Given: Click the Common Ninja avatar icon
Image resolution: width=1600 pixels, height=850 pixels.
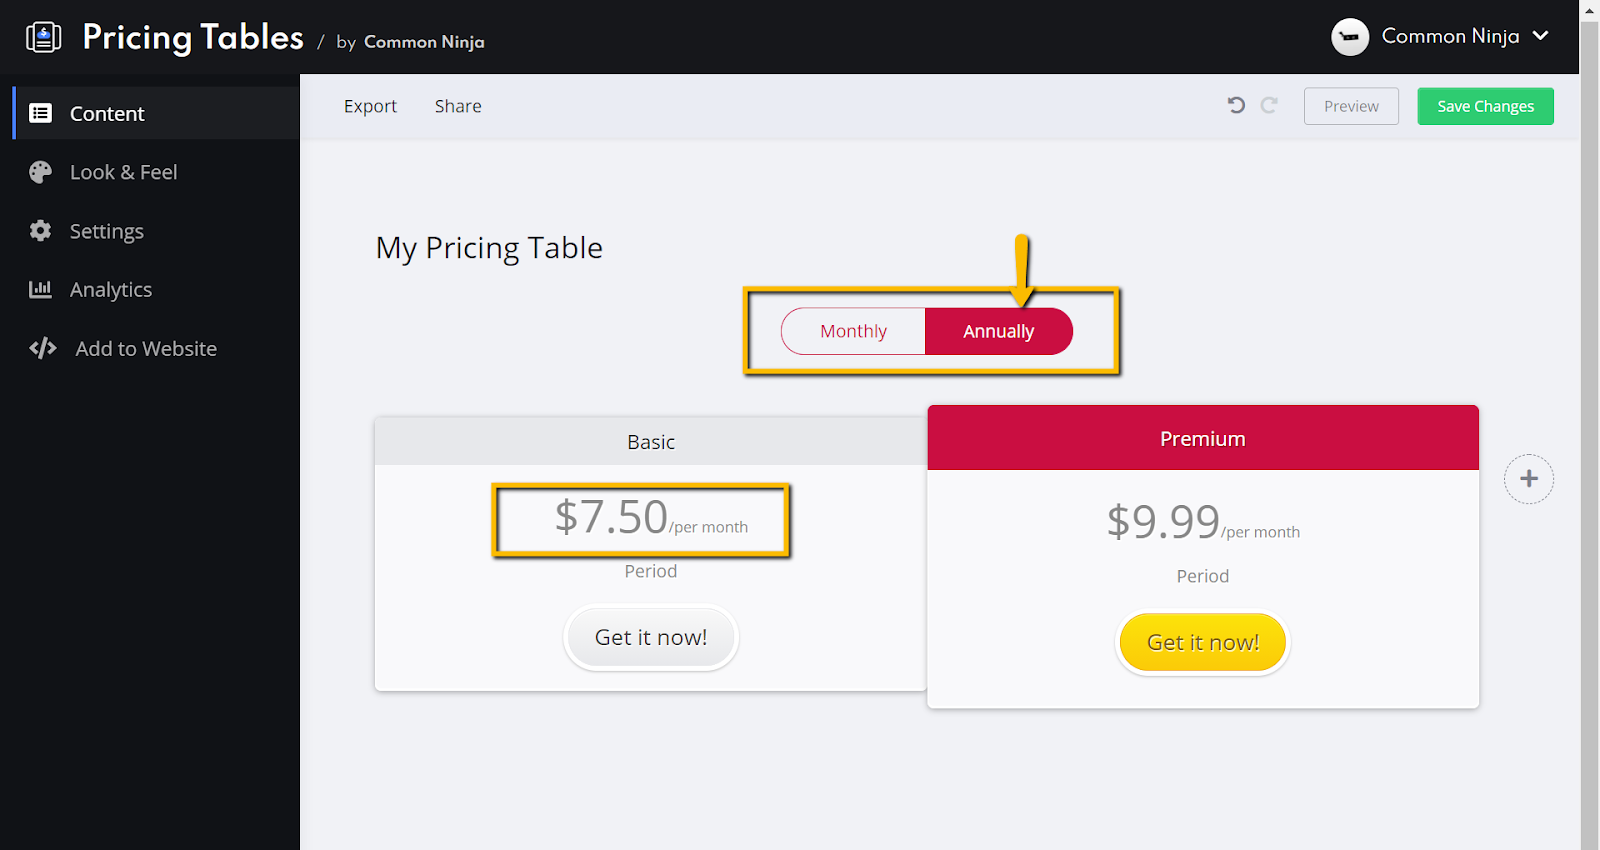Looking at the screenshot, I should [x=1350, y=37].
